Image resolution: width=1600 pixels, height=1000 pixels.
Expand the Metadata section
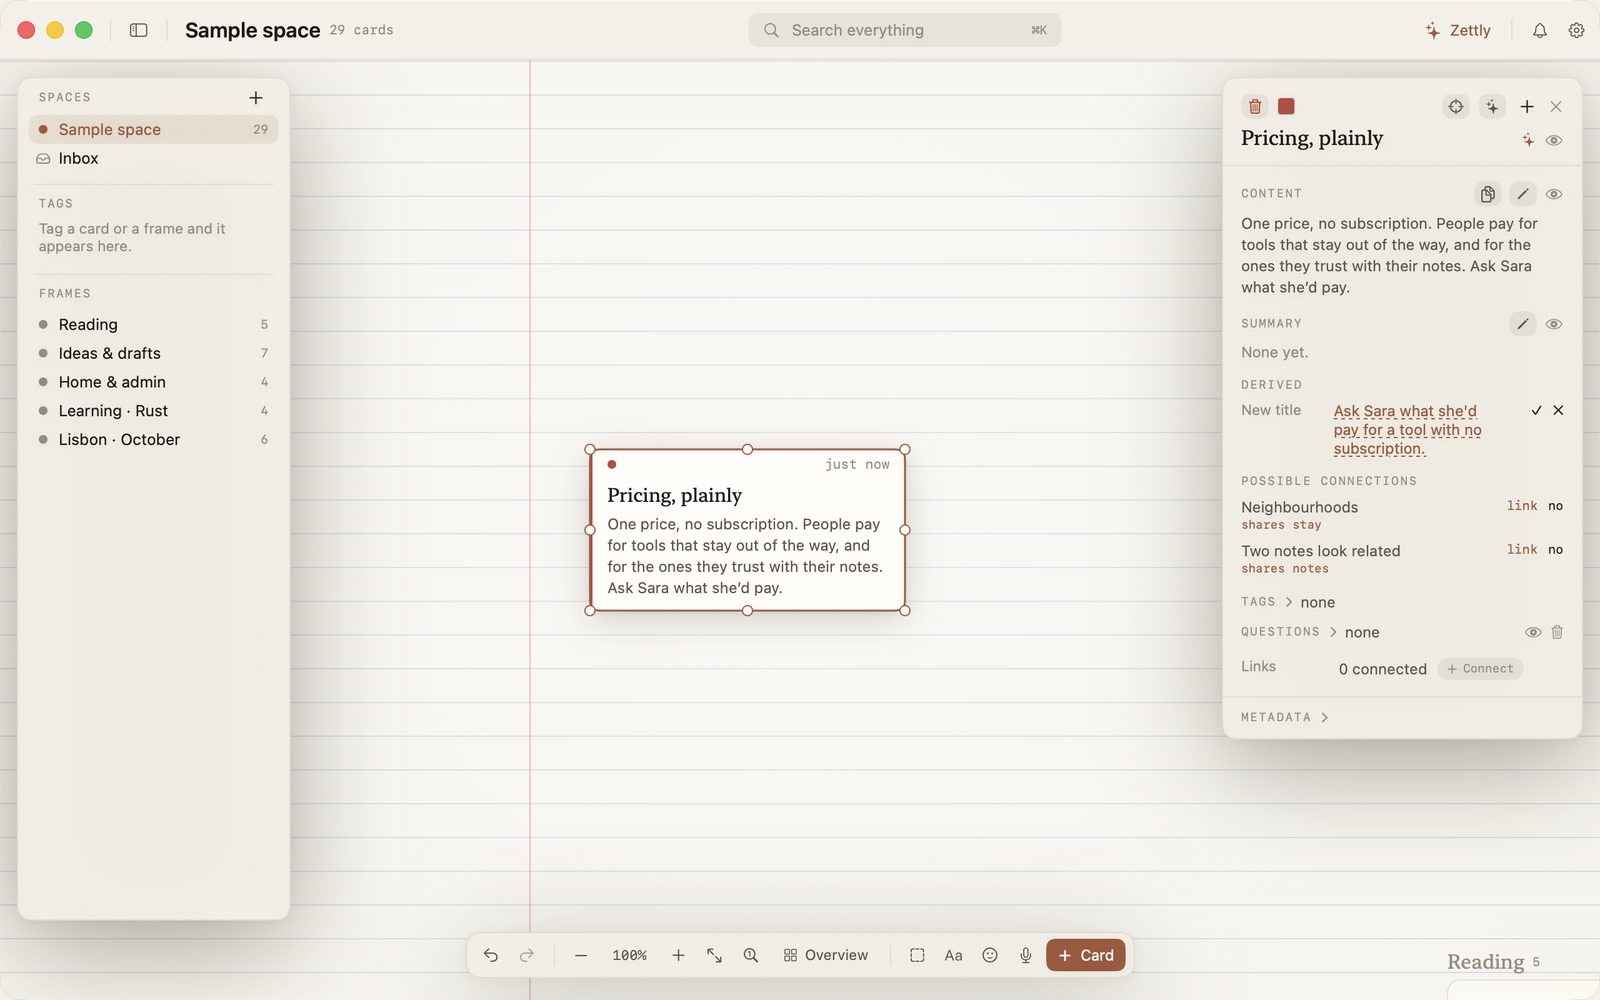pyautogui.click(x=1285, y=717)
